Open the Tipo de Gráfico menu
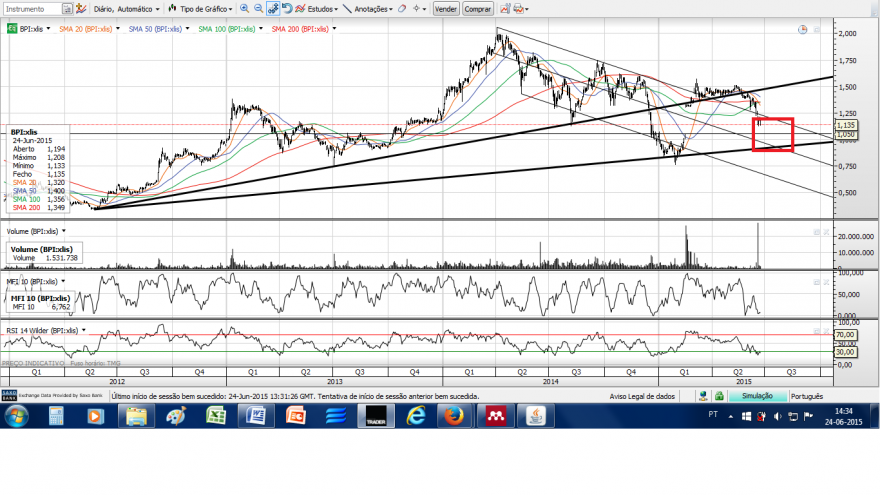The width and height of the screenshot is (880, 495). (200, 9)
